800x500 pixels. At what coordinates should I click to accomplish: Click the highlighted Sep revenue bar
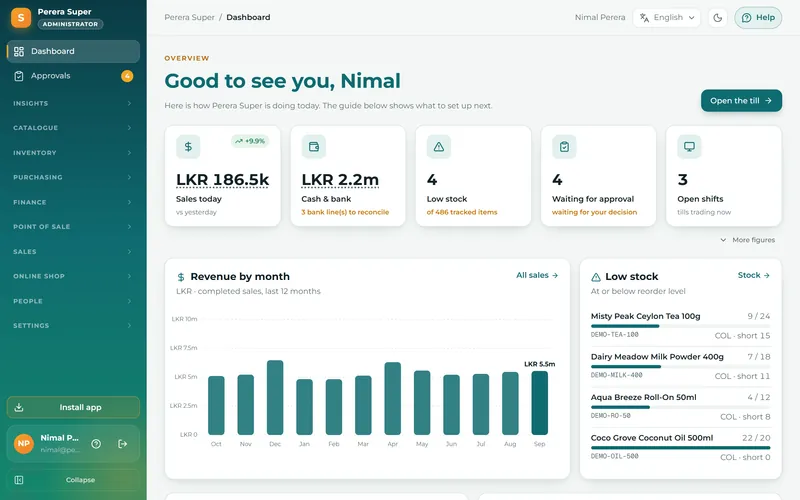tap(539, 403)
